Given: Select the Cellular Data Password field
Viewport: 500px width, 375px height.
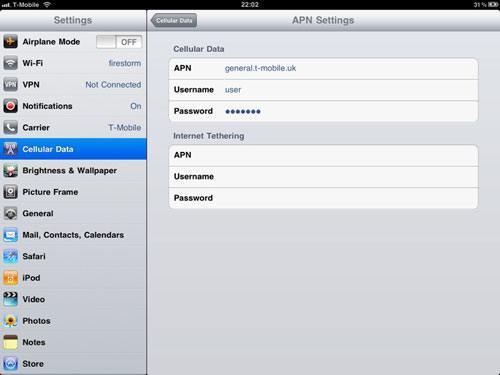Looking at the screenshot, I should point(323,111).
